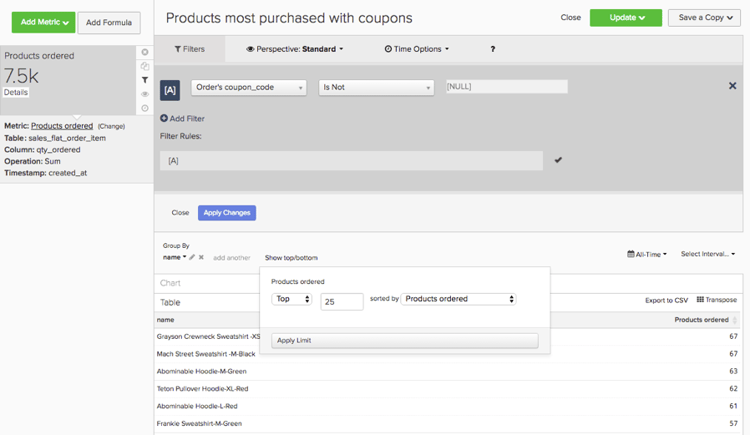This screenshot has height=435, width=750.
Task: Remove the name group-by with the x icon
Action: click(x=201, y=258)
